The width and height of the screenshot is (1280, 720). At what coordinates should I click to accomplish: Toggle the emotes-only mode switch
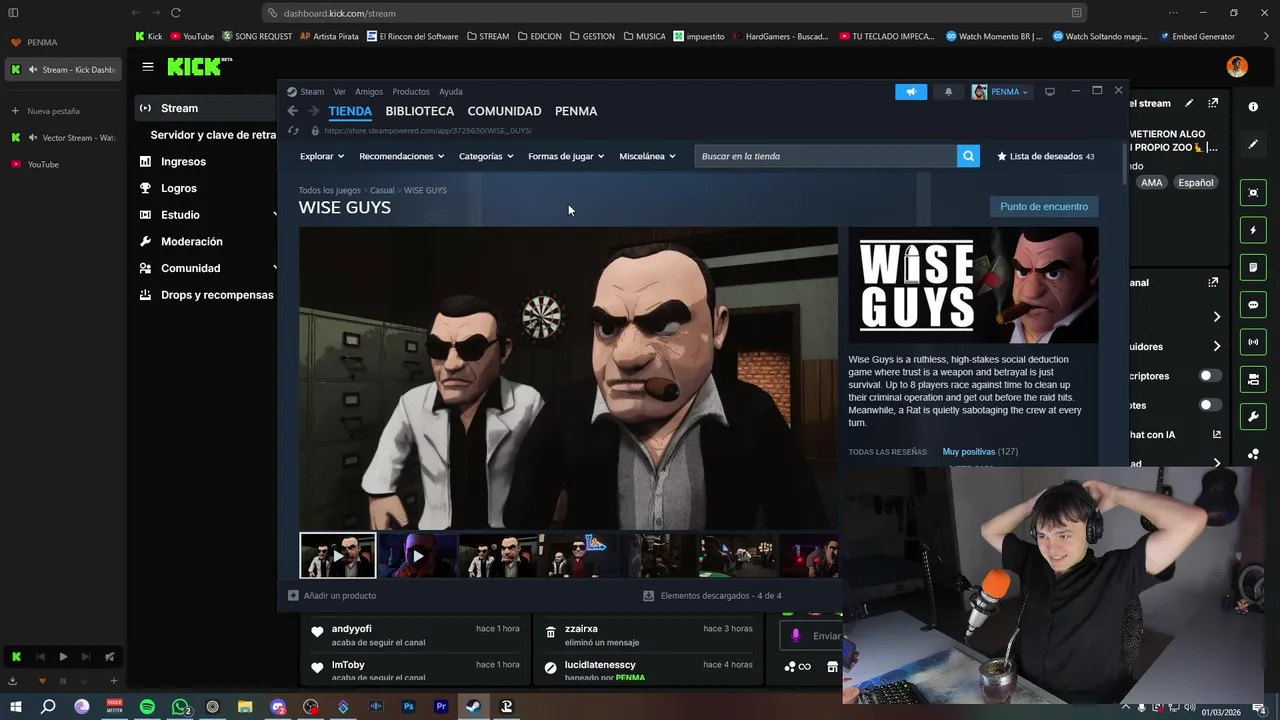pos(1210,405)
